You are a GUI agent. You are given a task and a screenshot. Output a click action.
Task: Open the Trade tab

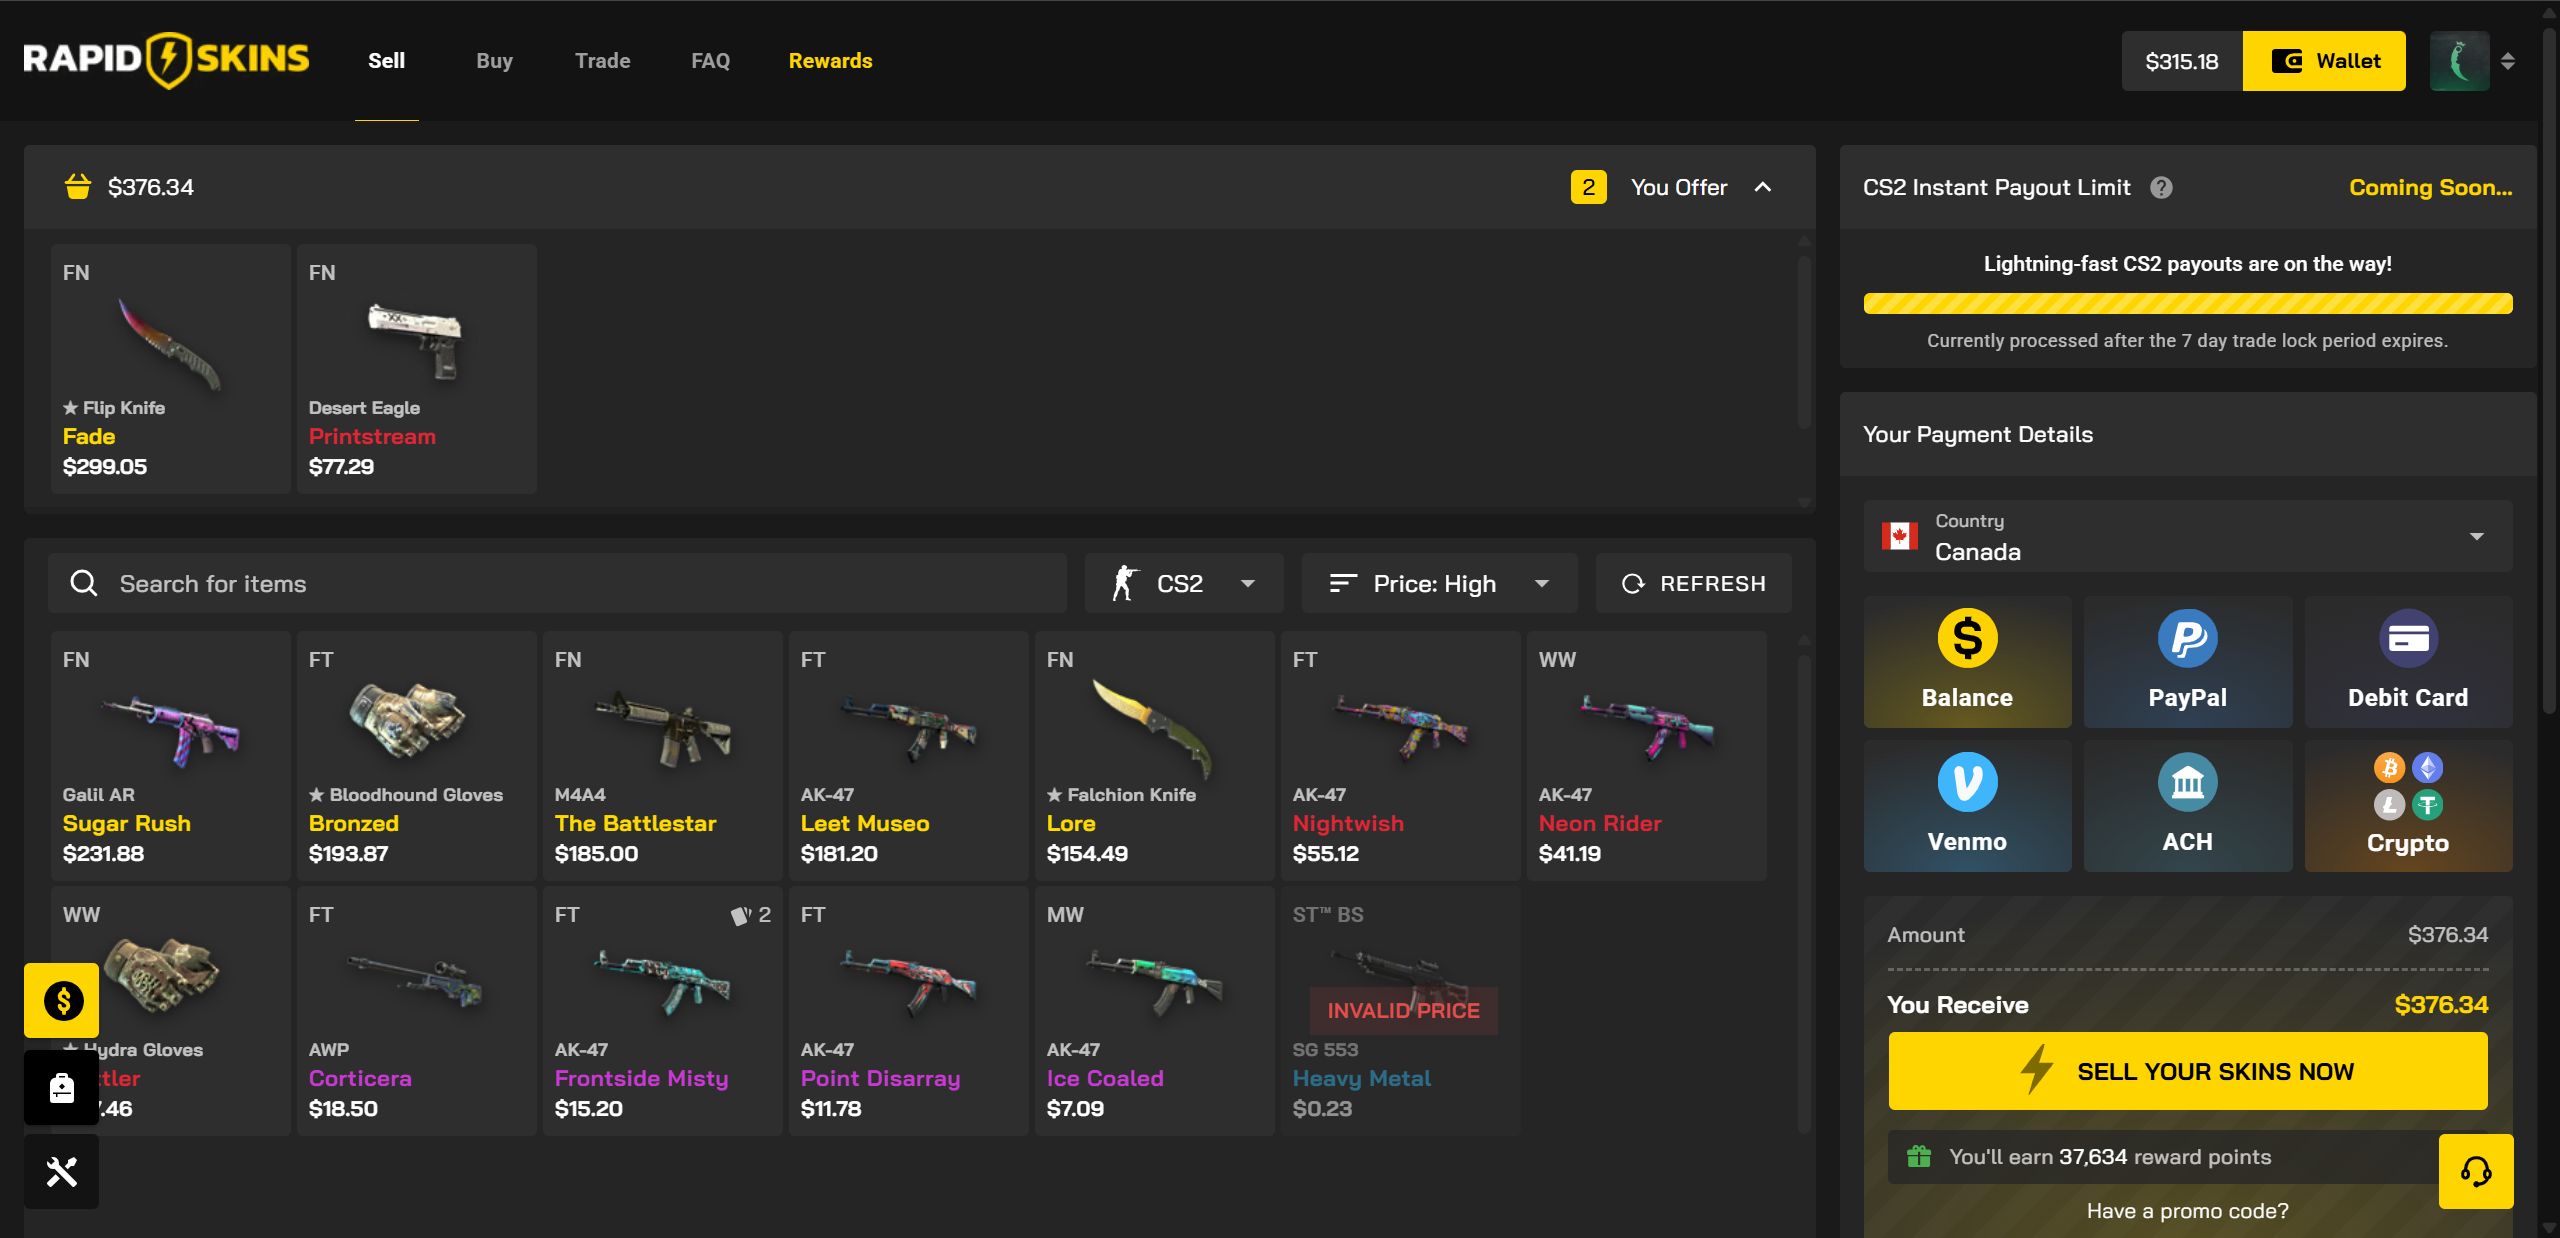tap(602, 61)
